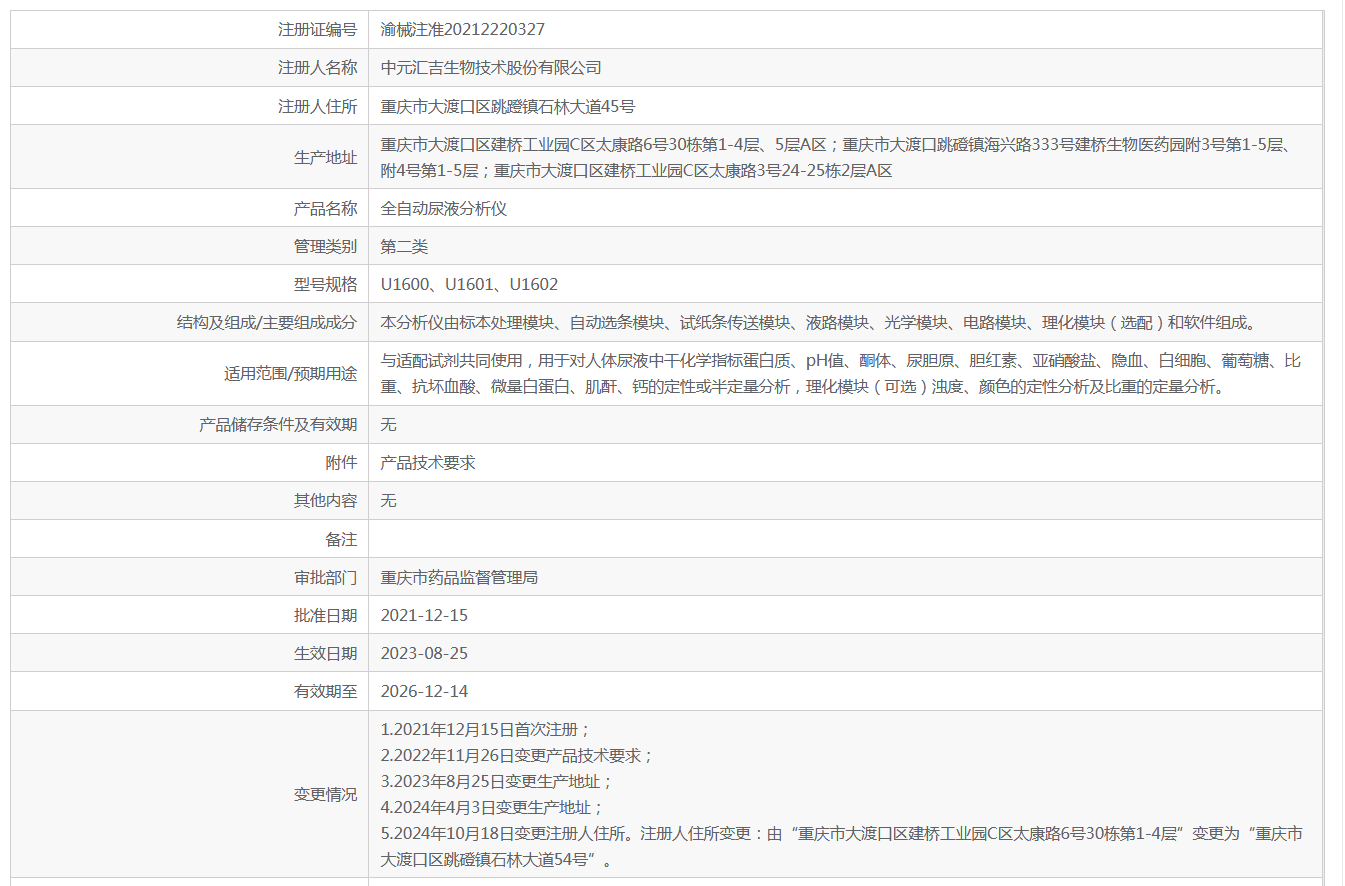Viewport: 1345px width, 886px height.
Task: Select attachment value 产品技术要求
Action: point(428,463)
